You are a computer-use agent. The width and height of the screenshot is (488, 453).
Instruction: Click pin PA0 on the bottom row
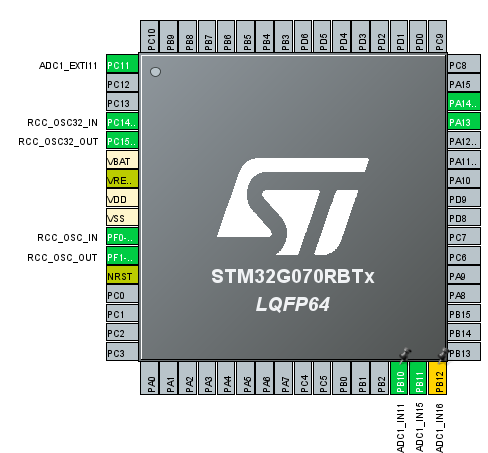pyautogui.click(x=150, y=378)
